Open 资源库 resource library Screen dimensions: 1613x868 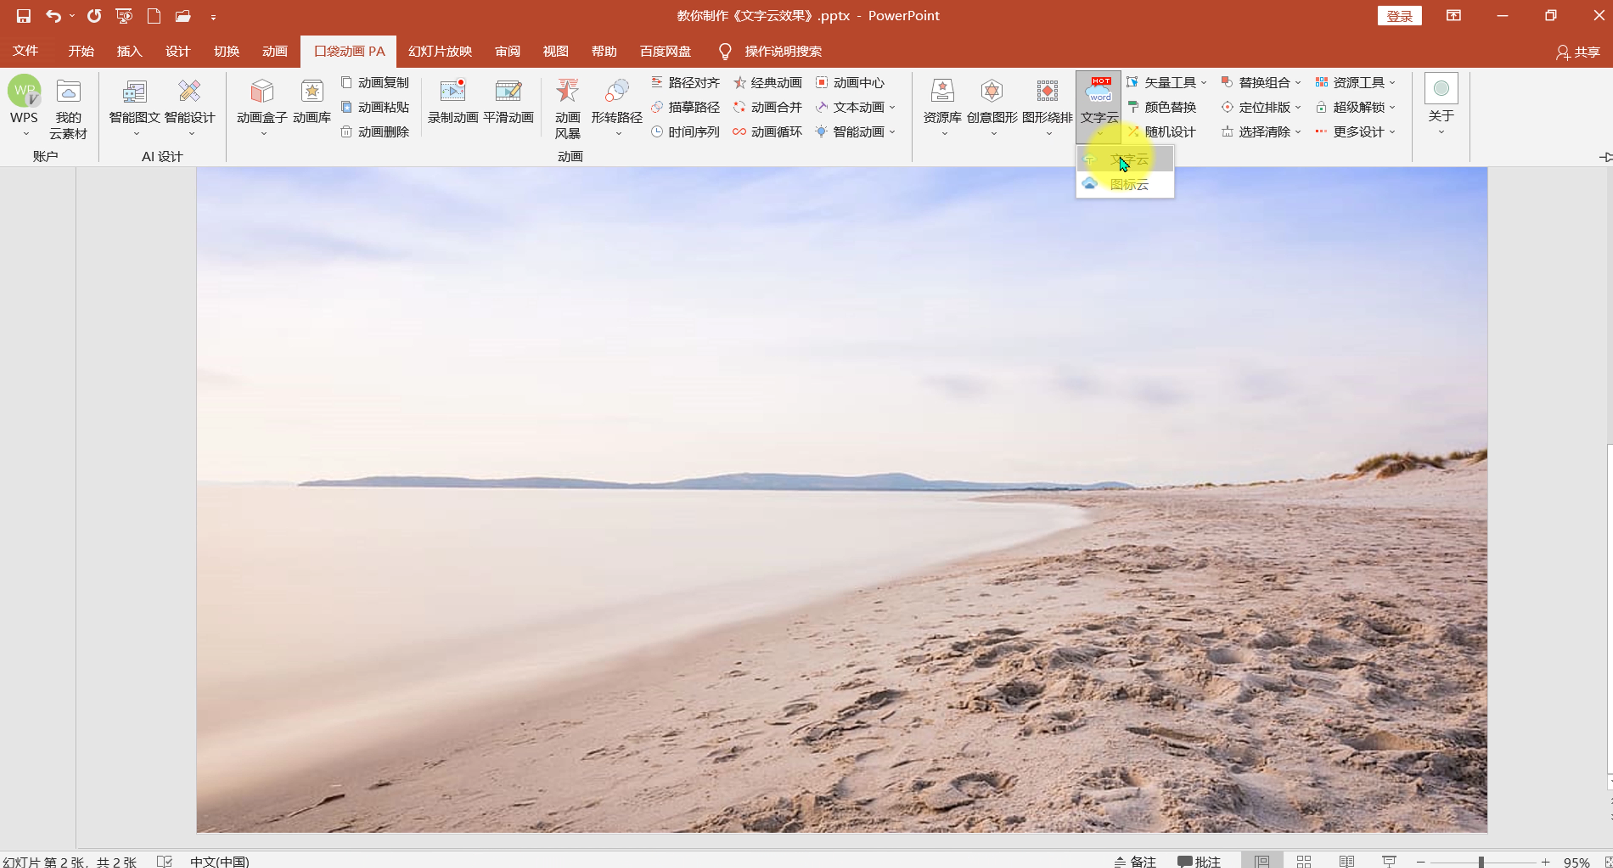point(942,107)
